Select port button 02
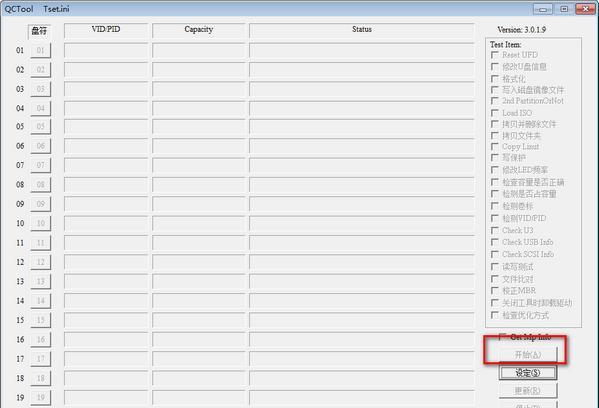The image size is (599, 408). 40,70
